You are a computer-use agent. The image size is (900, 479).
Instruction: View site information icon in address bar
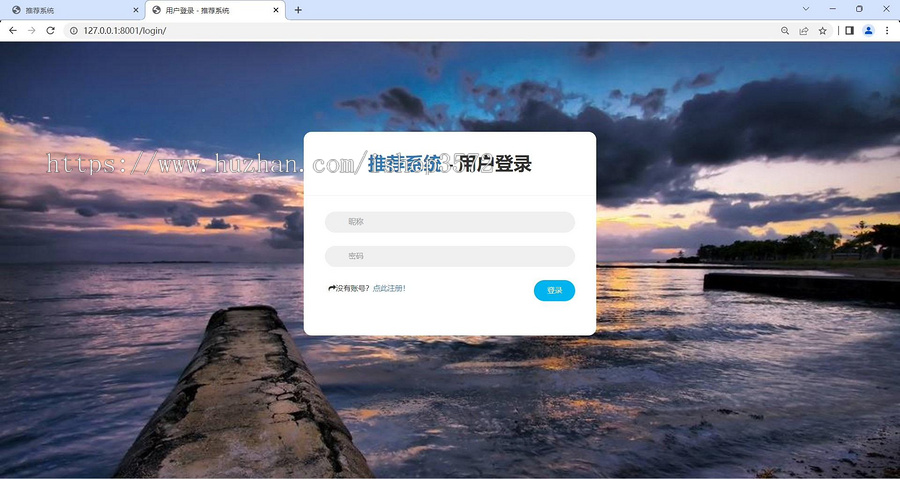[73, 30]
